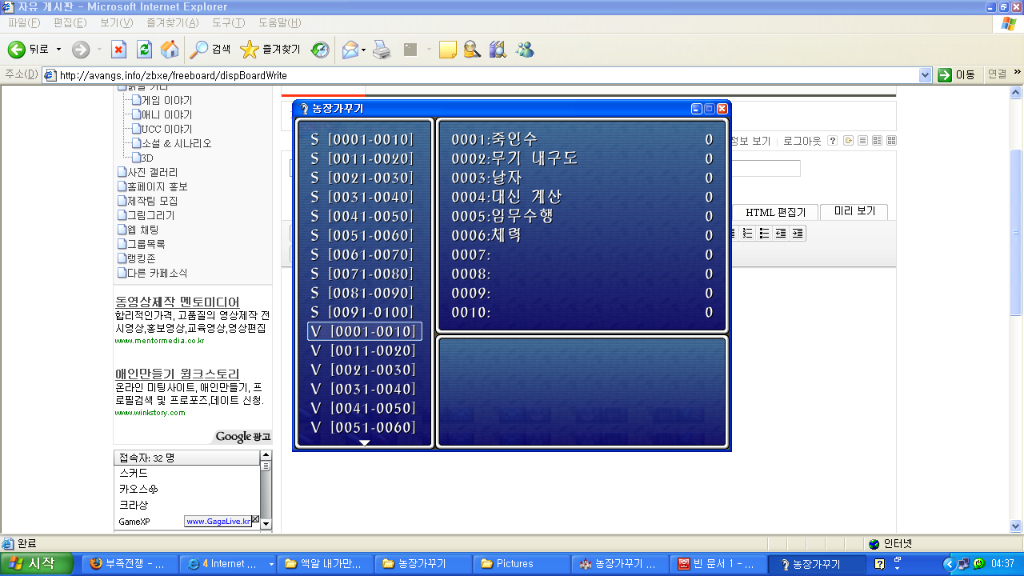Select V [0031-0040] in game list
This screenshot has height=576, width=1024.
pyautogui.click(x=362, y=389)
